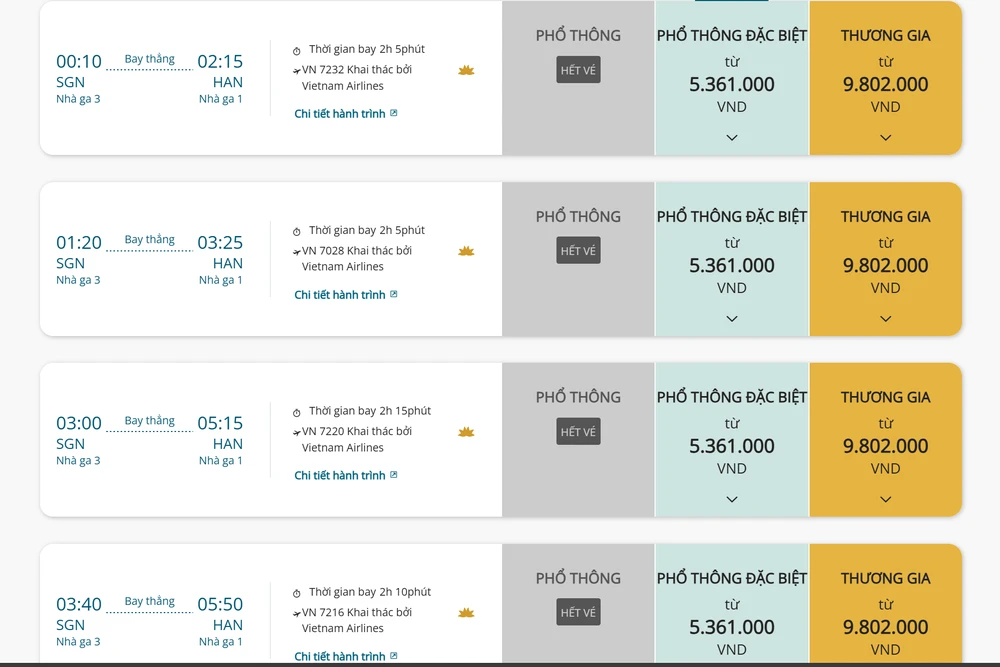Select Thương Gia price on 03:40 flight
1000x667 pixels.
coord(885,627)
